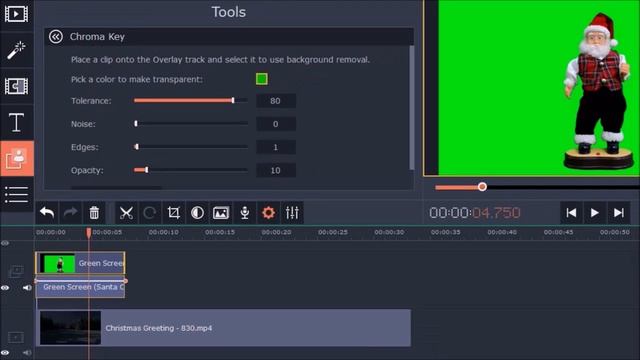
Task: Mute the overlay track speaker icon
Action: 27,288
